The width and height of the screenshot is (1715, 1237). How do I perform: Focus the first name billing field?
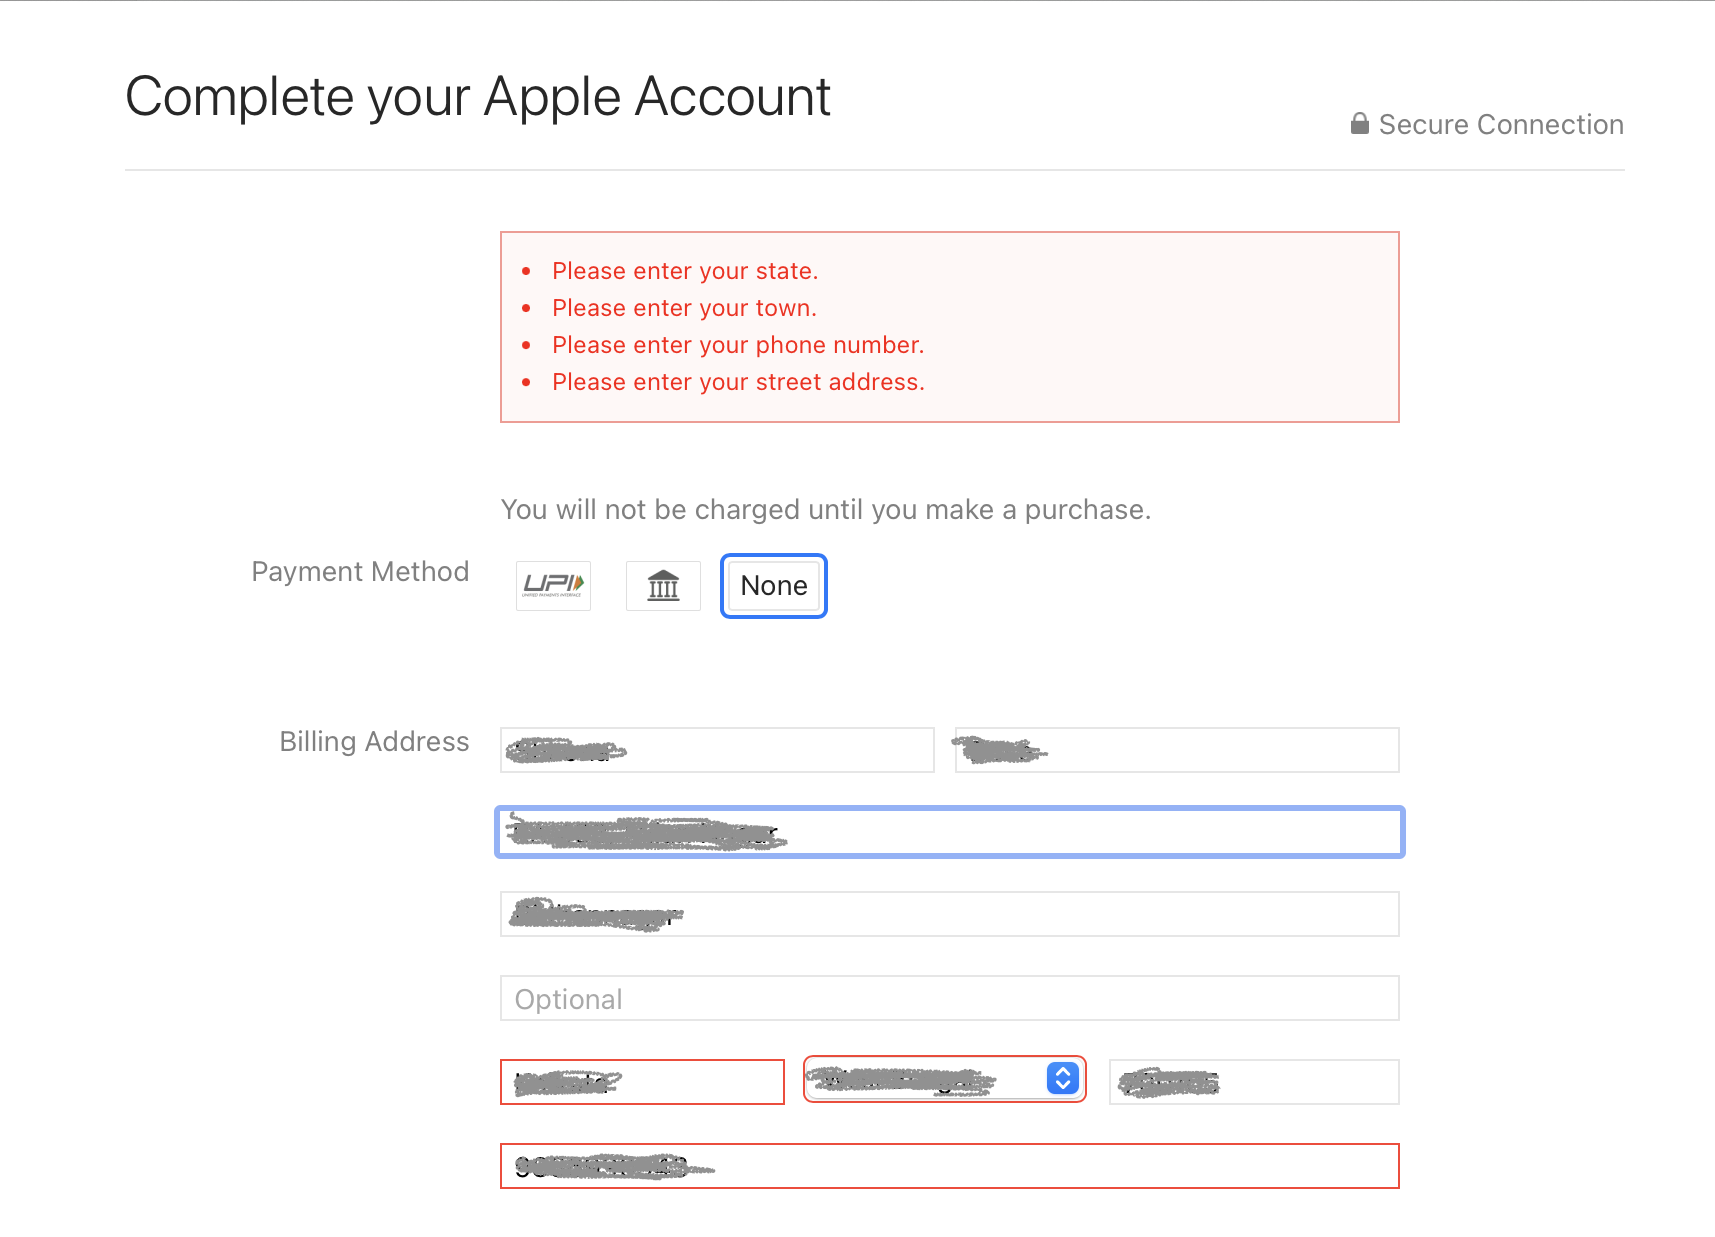pos(716,750)
